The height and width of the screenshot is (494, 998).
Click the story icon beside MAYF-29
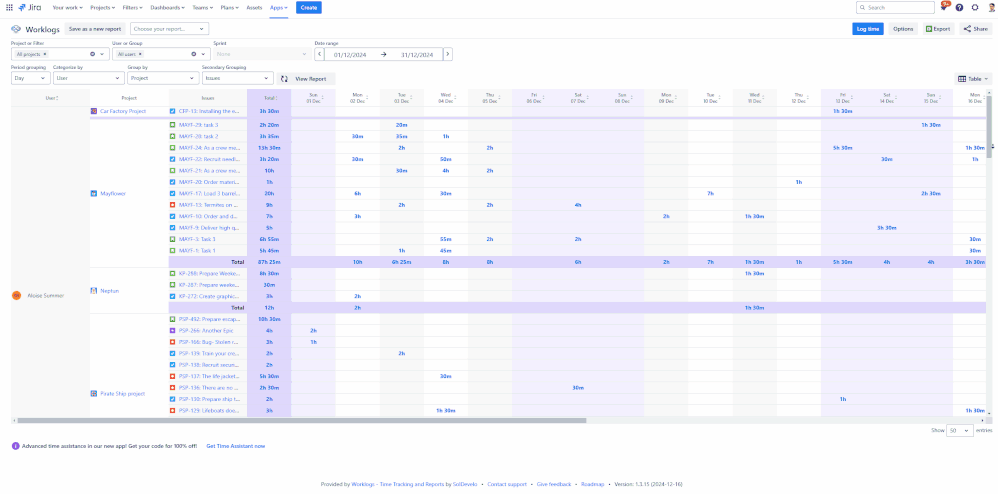pyautogui.click(x=172, y=125)
